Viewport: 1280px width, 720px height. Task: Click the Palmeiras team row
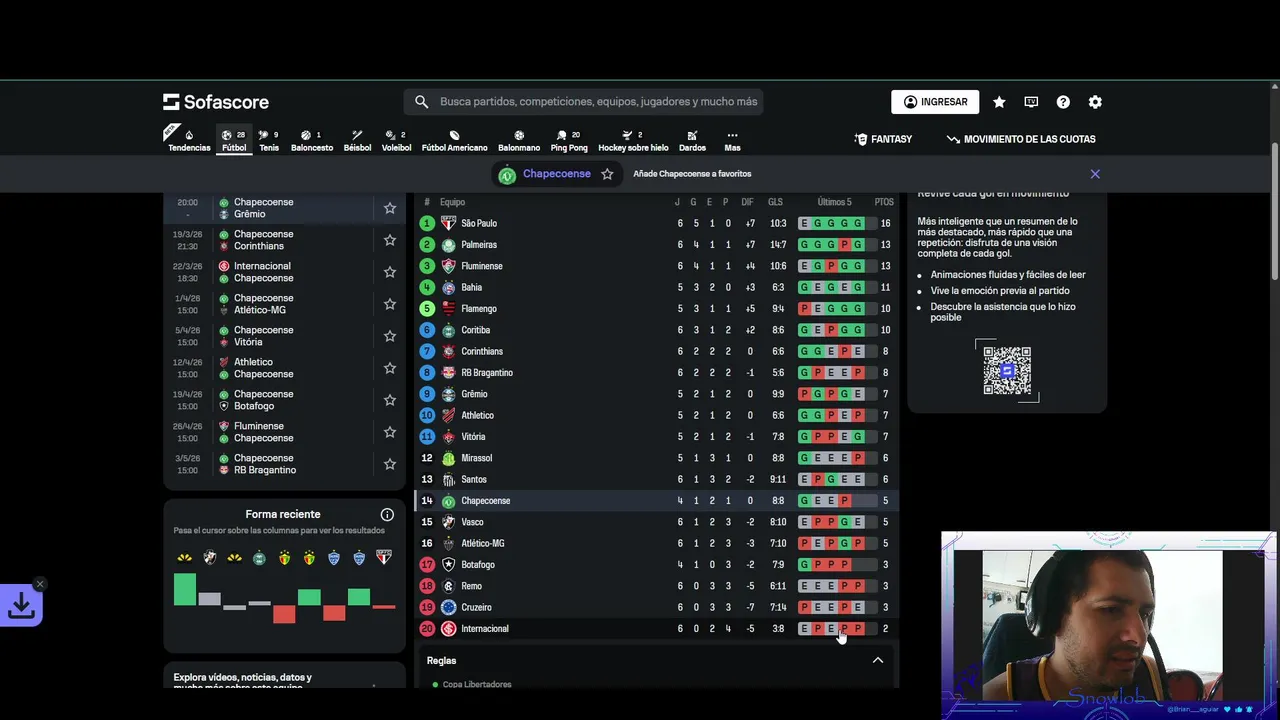[656, 245]
